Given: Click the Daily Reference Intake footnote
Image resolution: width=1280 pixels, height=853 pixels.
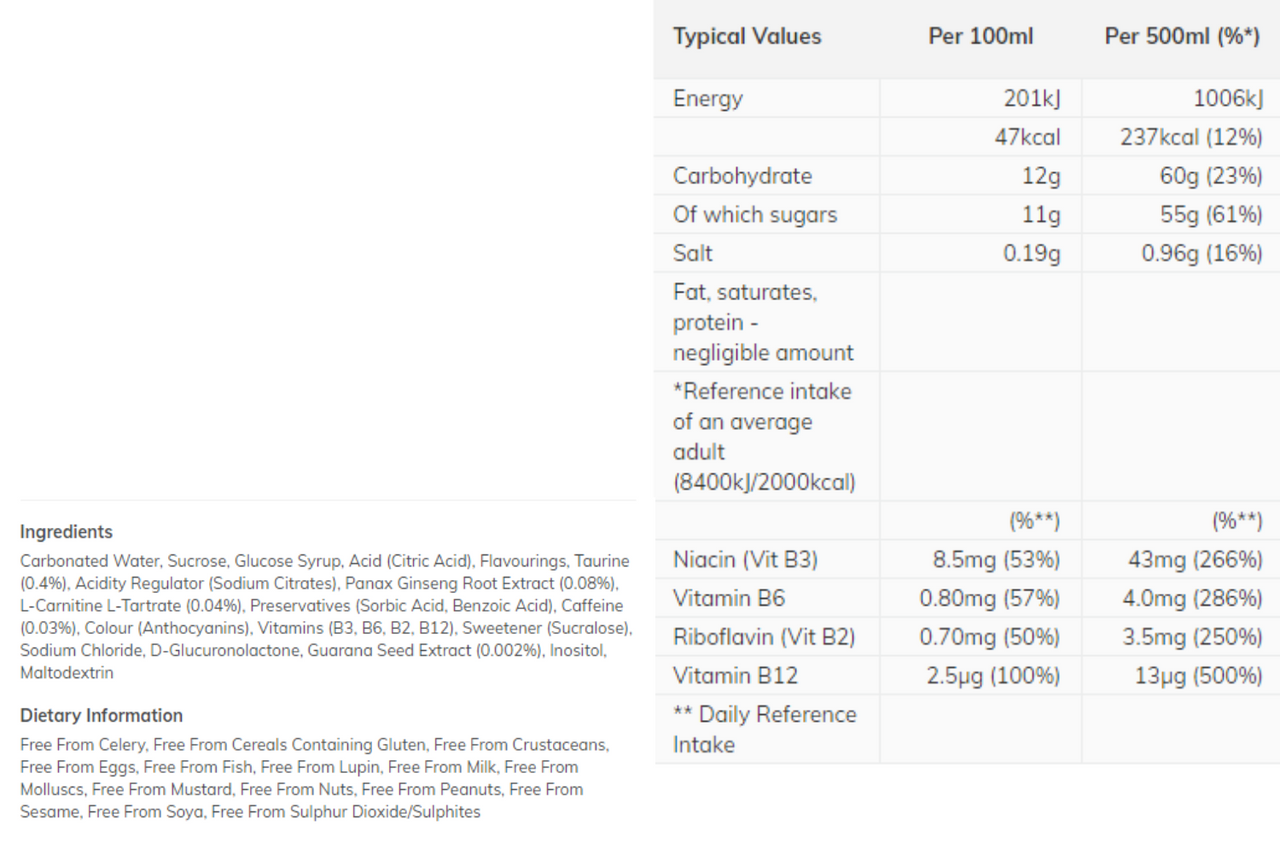Looking at the screenshot, I should pos(765,730).
